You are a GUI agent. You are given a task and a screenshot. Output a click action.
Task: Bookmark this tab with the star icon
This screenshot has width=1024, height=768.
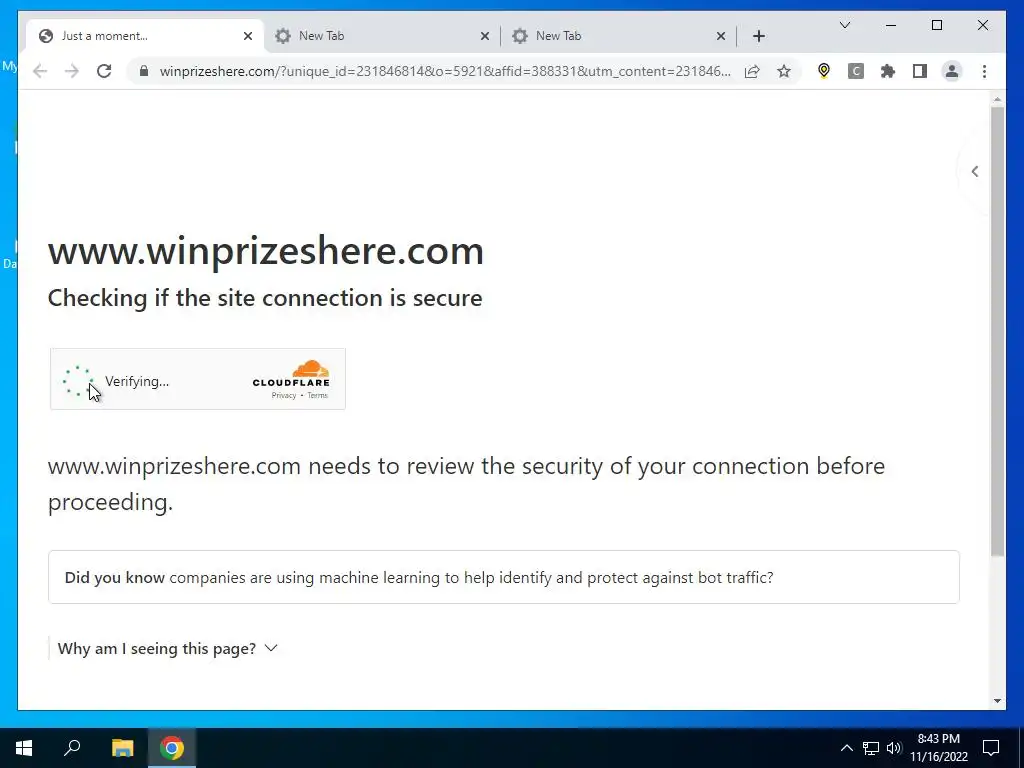784,71
